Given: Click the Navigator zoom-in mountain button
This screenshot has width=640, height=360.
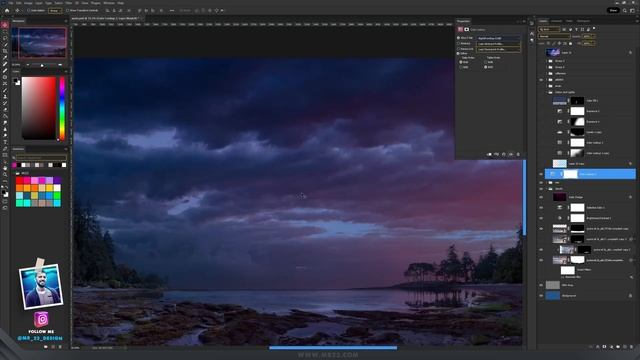Looking at the screenshot, I should click(60, 64).
